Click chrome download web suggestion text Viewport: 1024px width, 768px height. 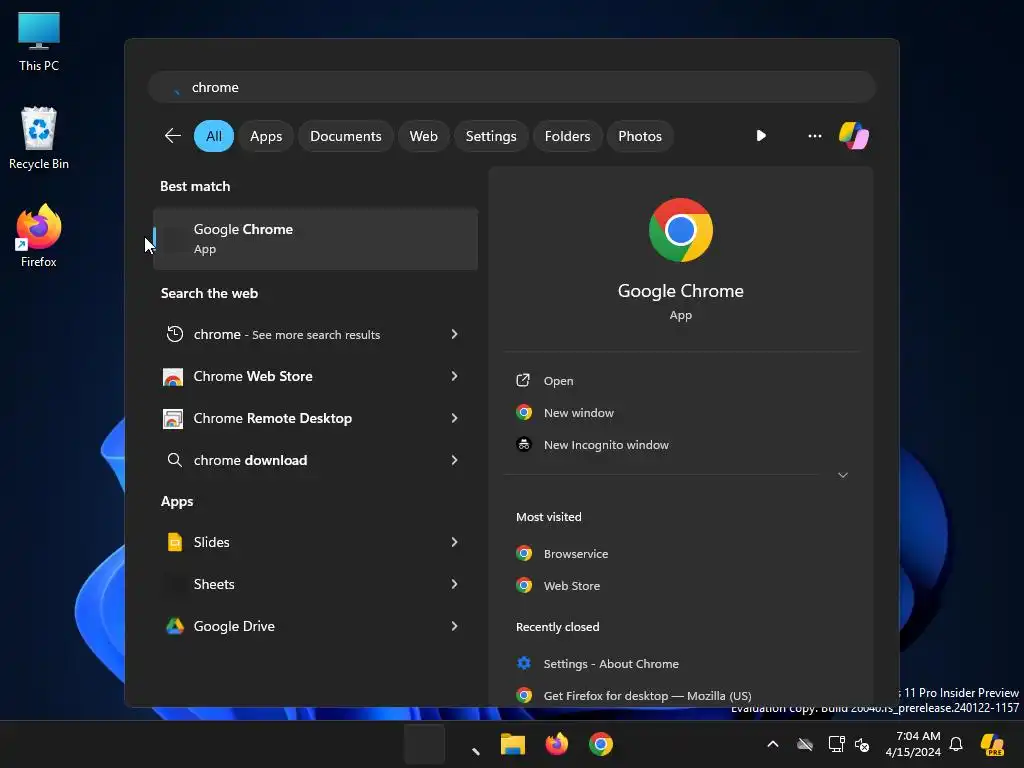coord(250,460)
